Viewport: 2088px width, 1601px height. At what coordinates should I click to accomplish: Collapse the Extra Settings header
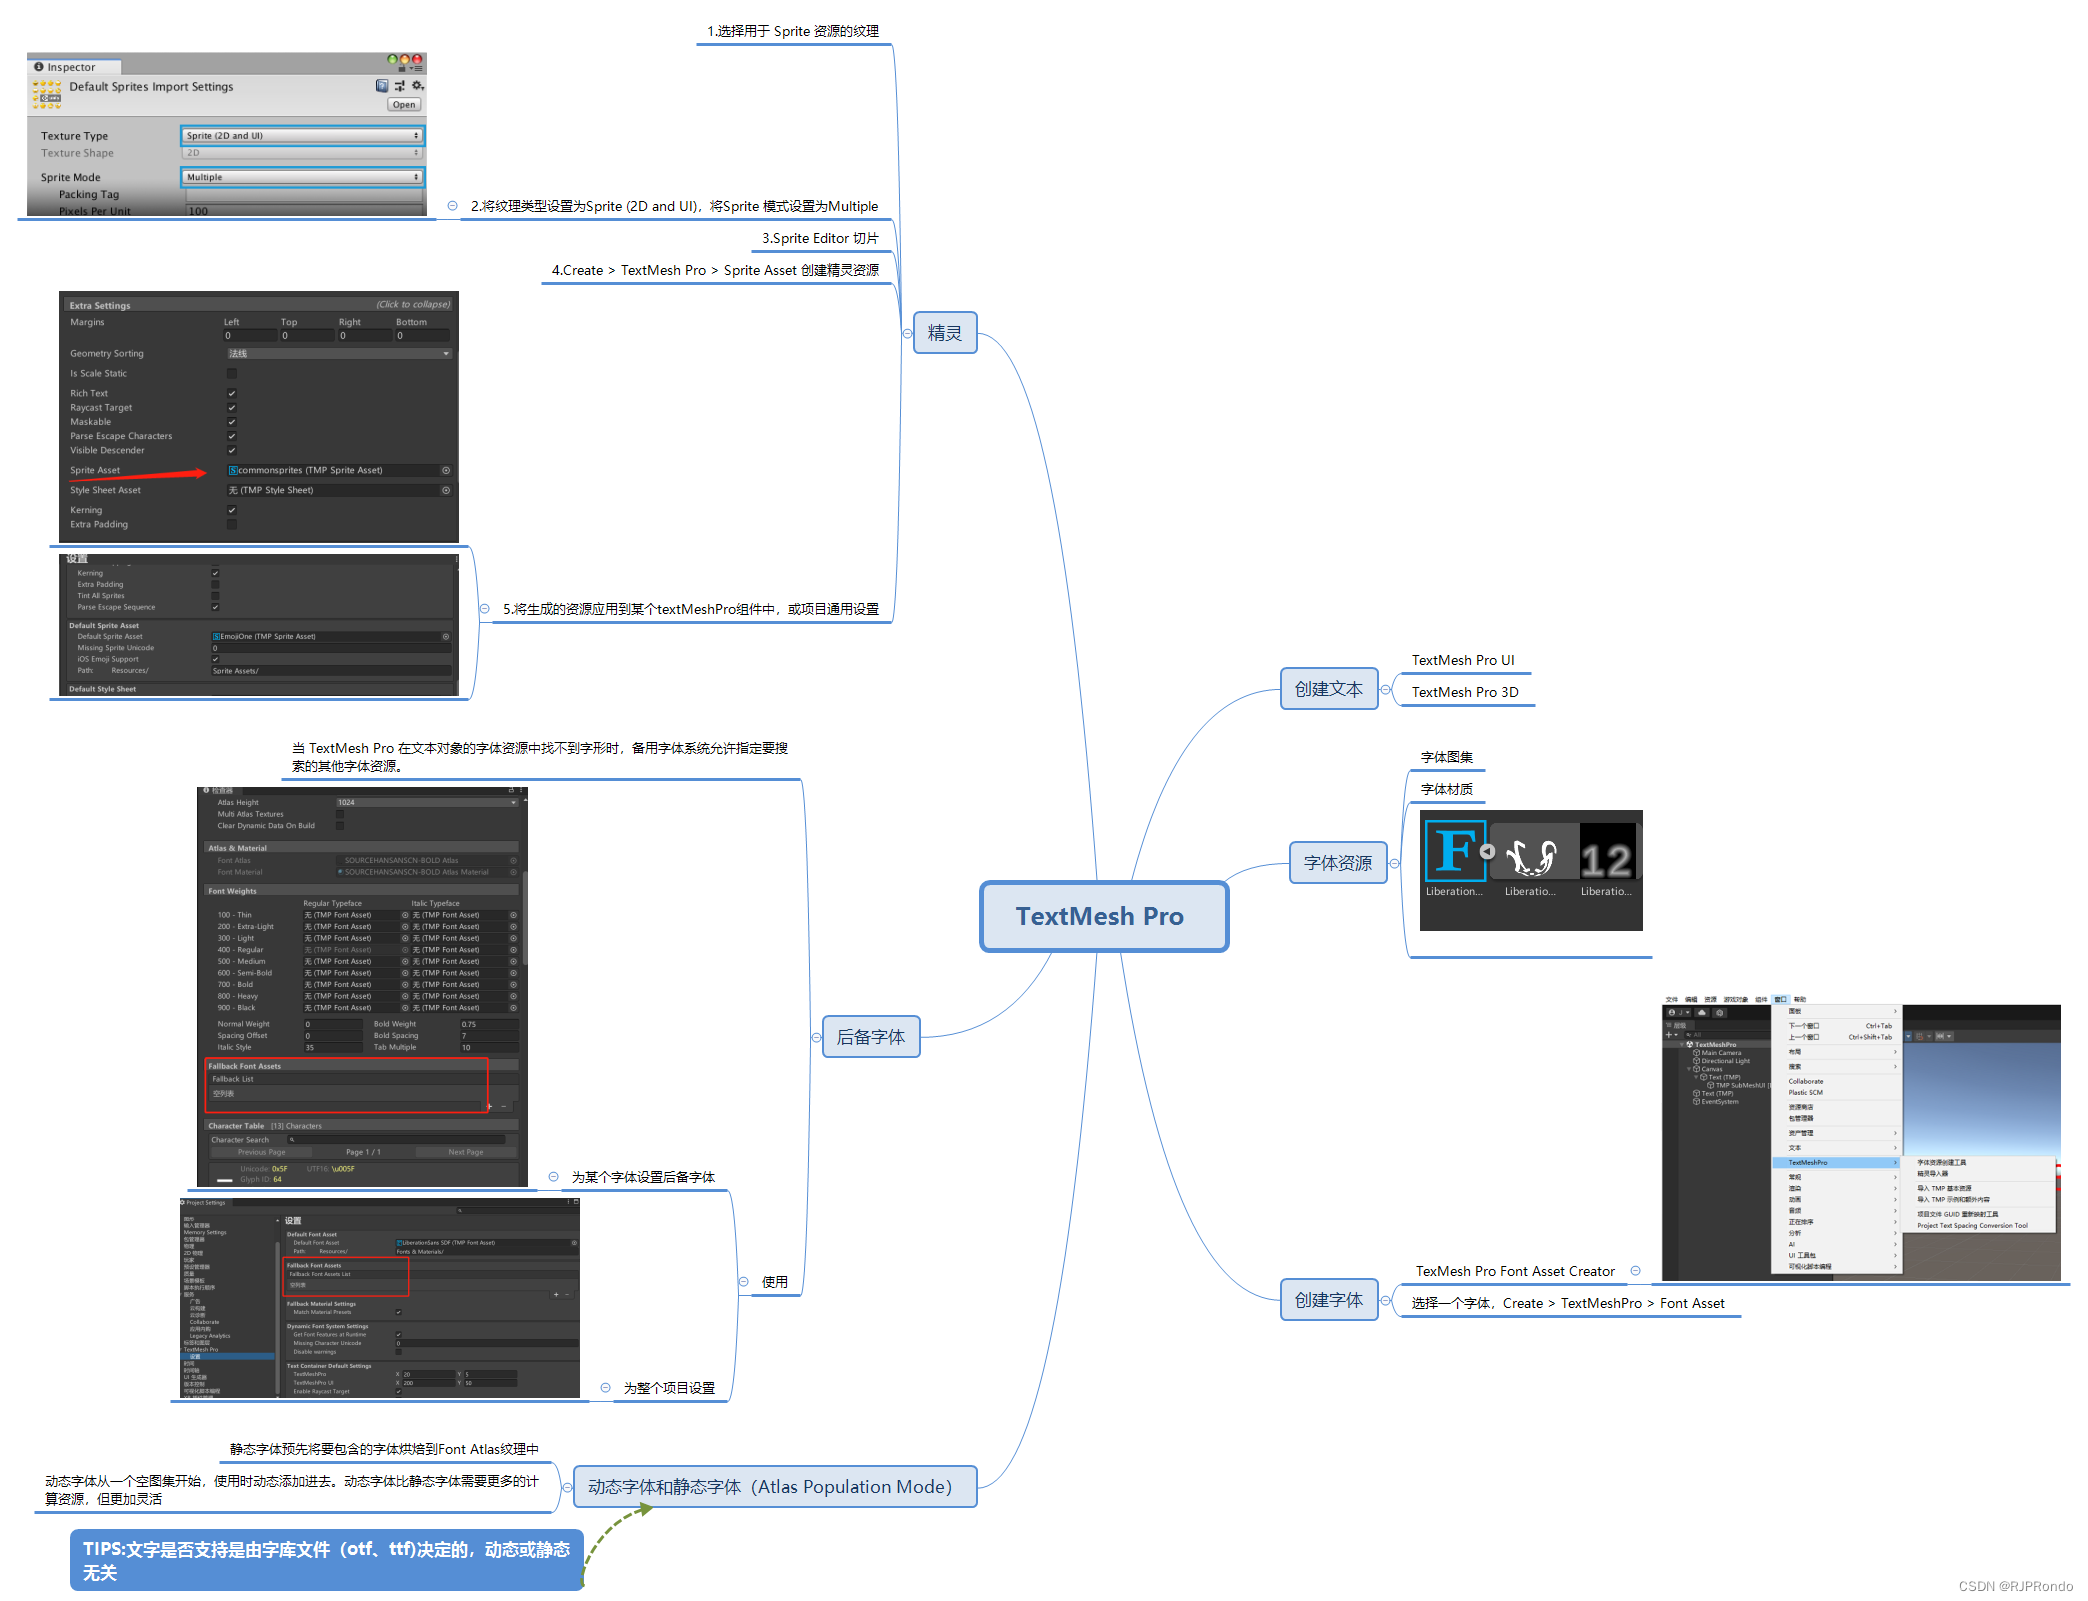(x=259, y=305)
